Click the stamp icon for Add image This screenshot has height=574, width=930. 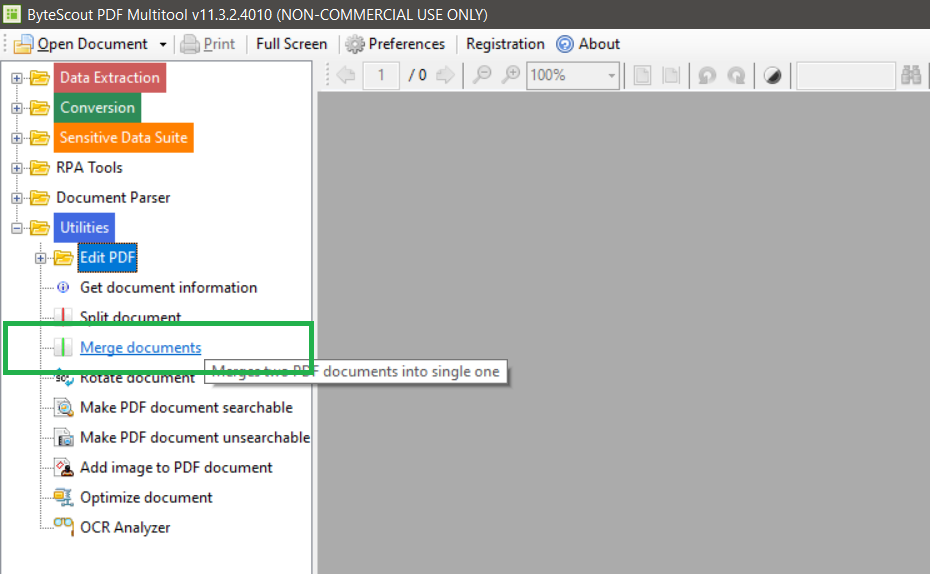tap(63, 467)
